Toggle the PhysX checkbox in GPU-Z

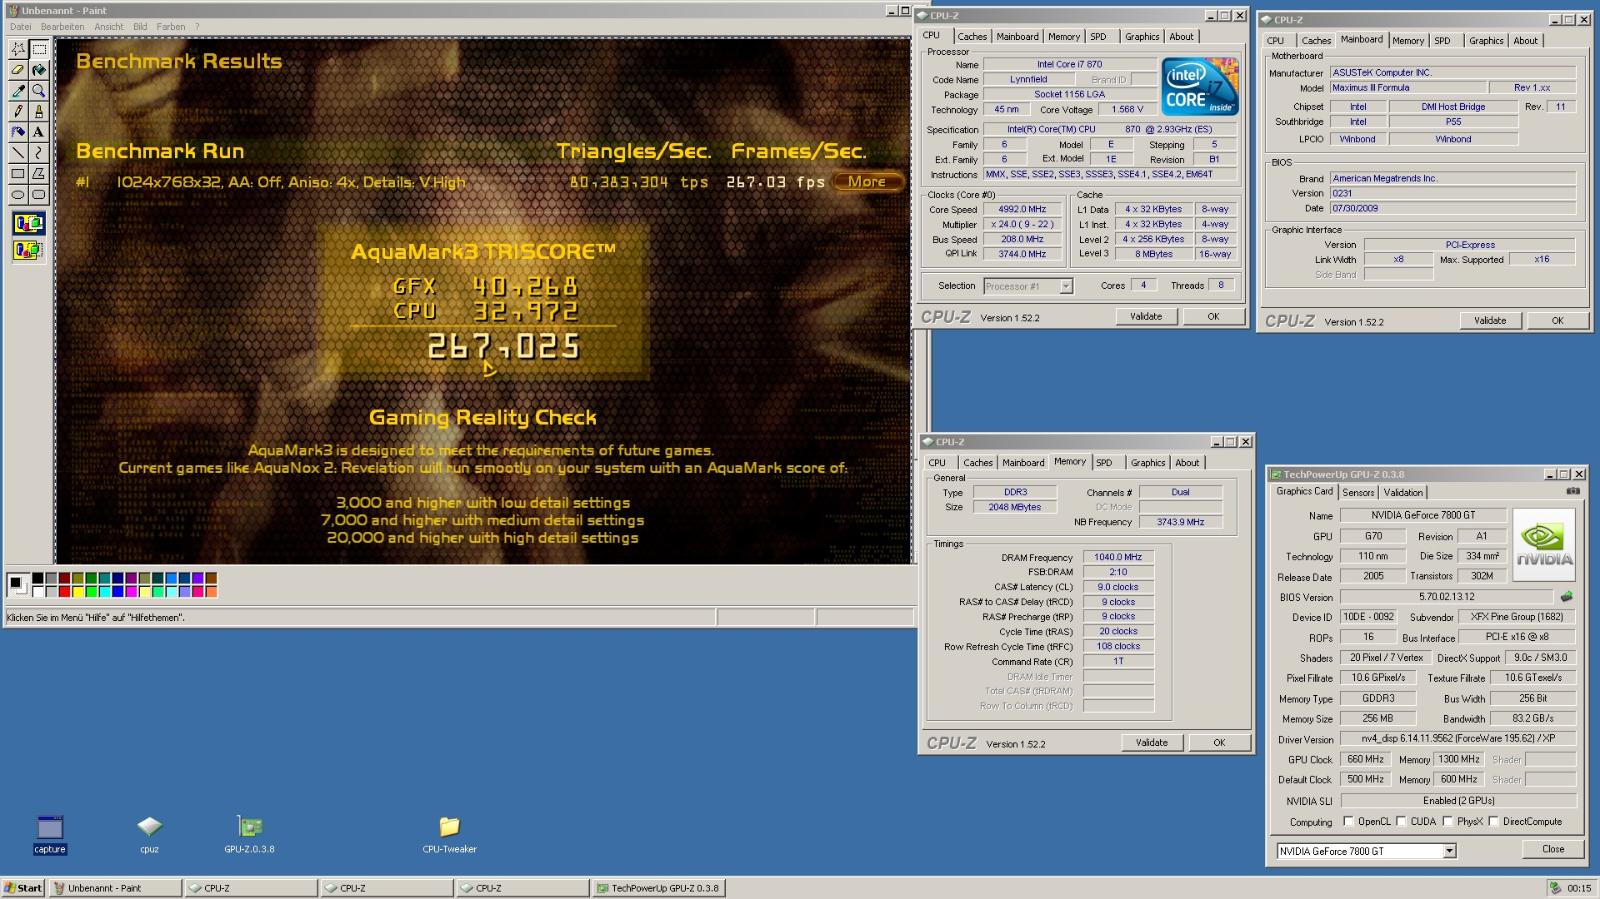[1447, 821]
